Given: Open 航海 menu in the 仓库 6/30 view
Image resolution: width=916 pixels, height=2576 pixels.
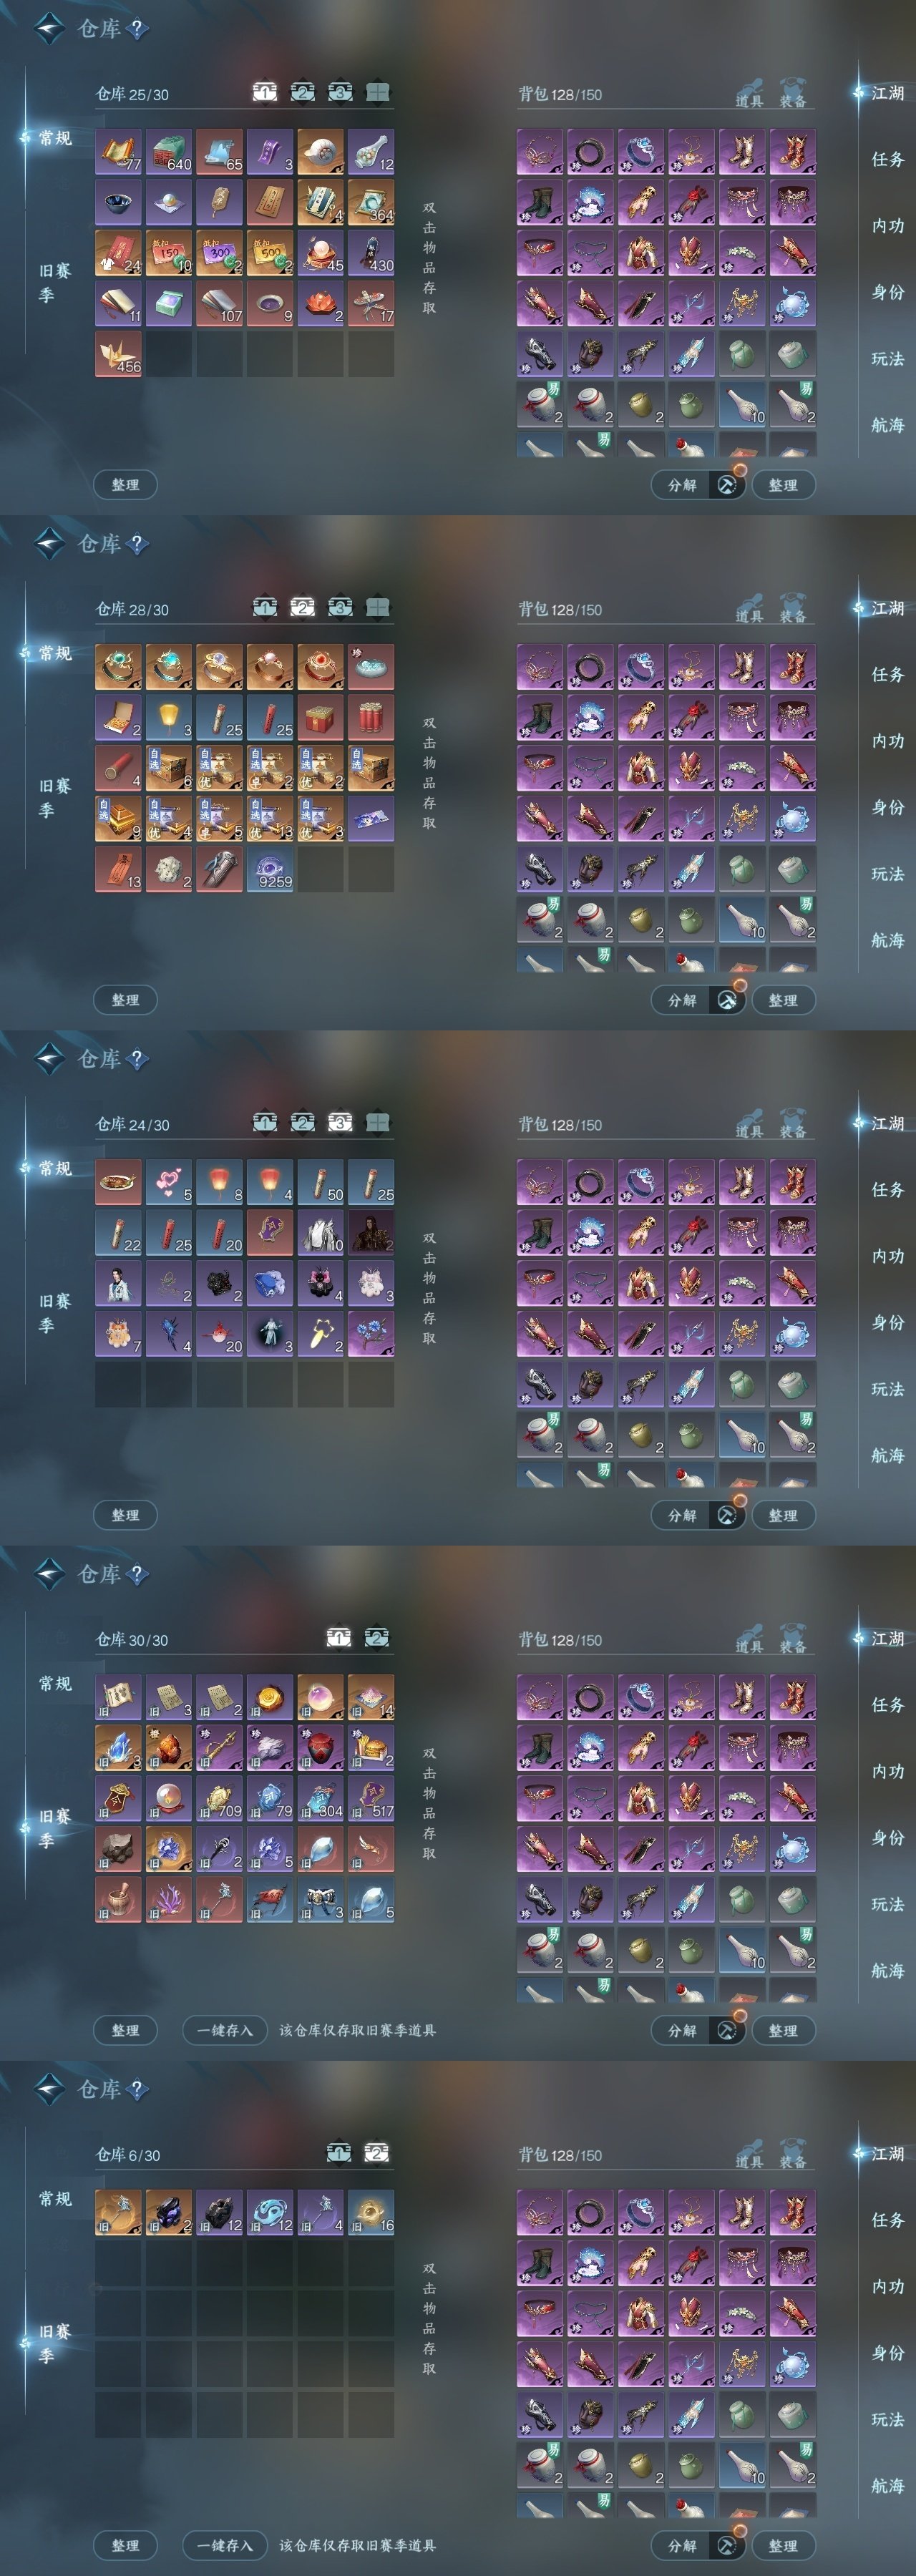Looking at the screenshot, I should (x=887, y=2485).
